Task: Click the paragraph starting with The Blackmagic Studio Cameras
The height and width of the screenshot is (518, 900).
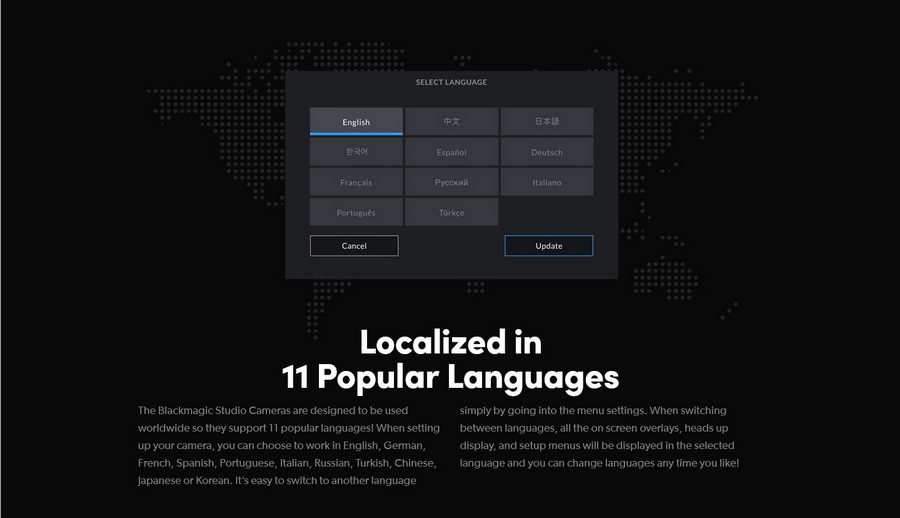Action: pos(288,445)
